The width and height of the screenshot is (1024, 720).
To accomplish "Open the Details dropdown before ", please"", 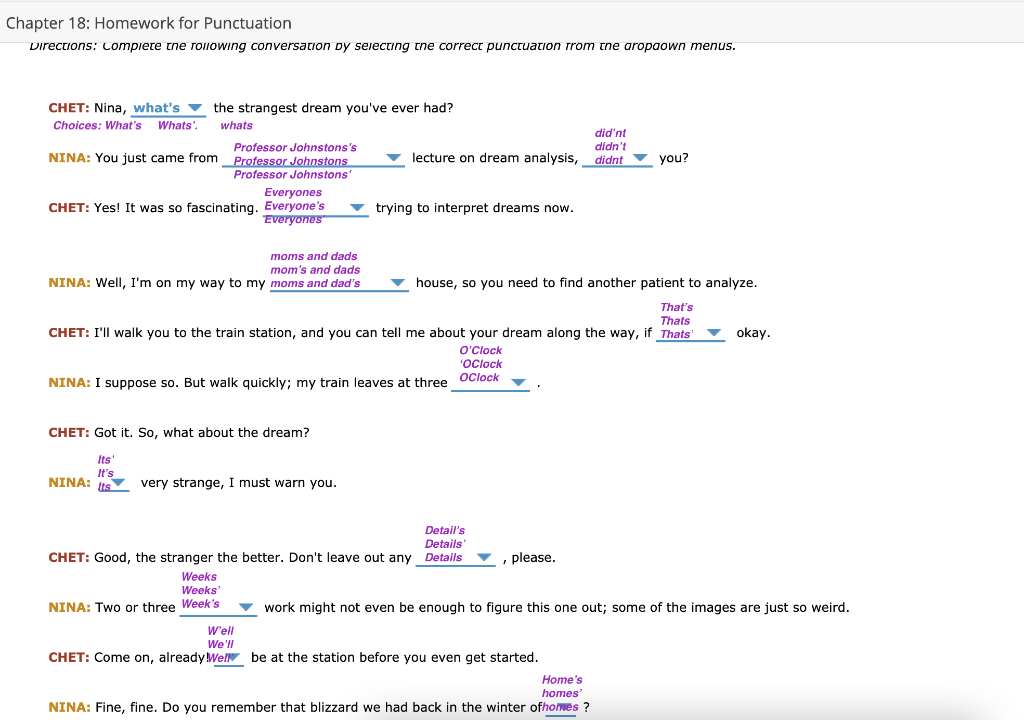I will pyautogui.click(x=483, y=557).
